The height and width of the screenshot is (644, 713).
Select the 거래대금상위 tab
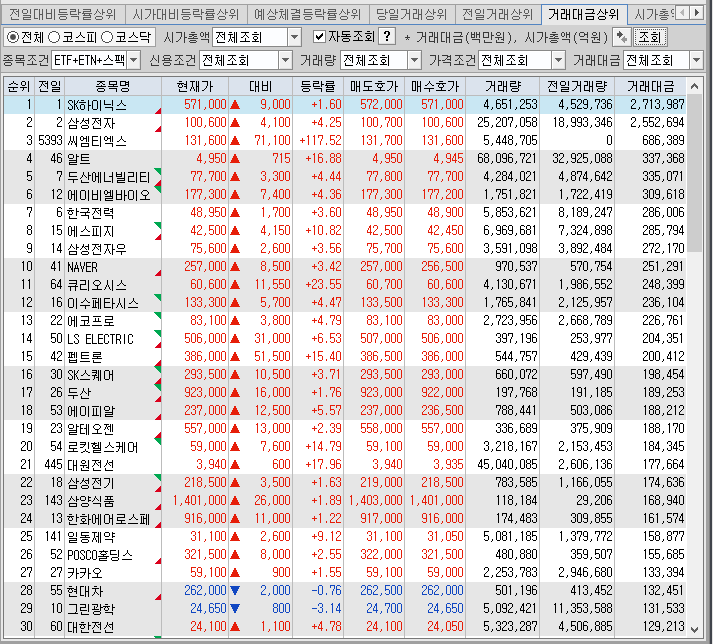click(x=584, y=15)
